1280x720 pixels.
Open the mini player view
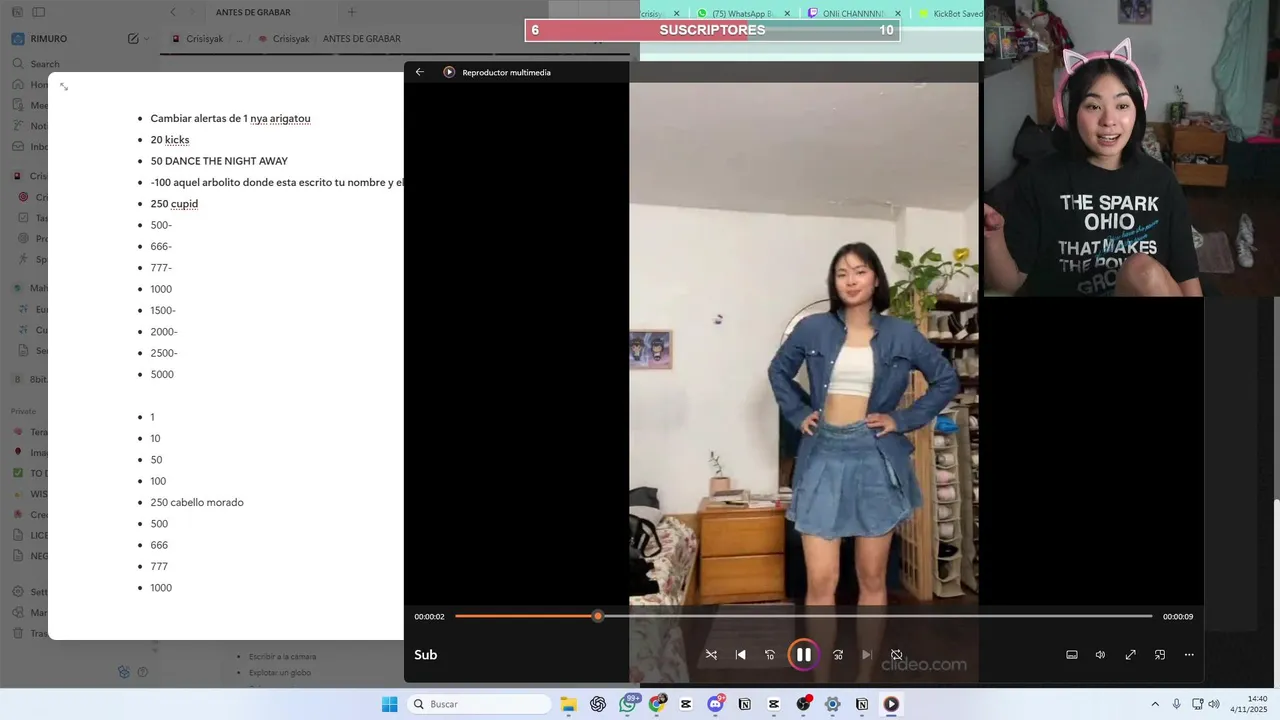click(1160, 655)
